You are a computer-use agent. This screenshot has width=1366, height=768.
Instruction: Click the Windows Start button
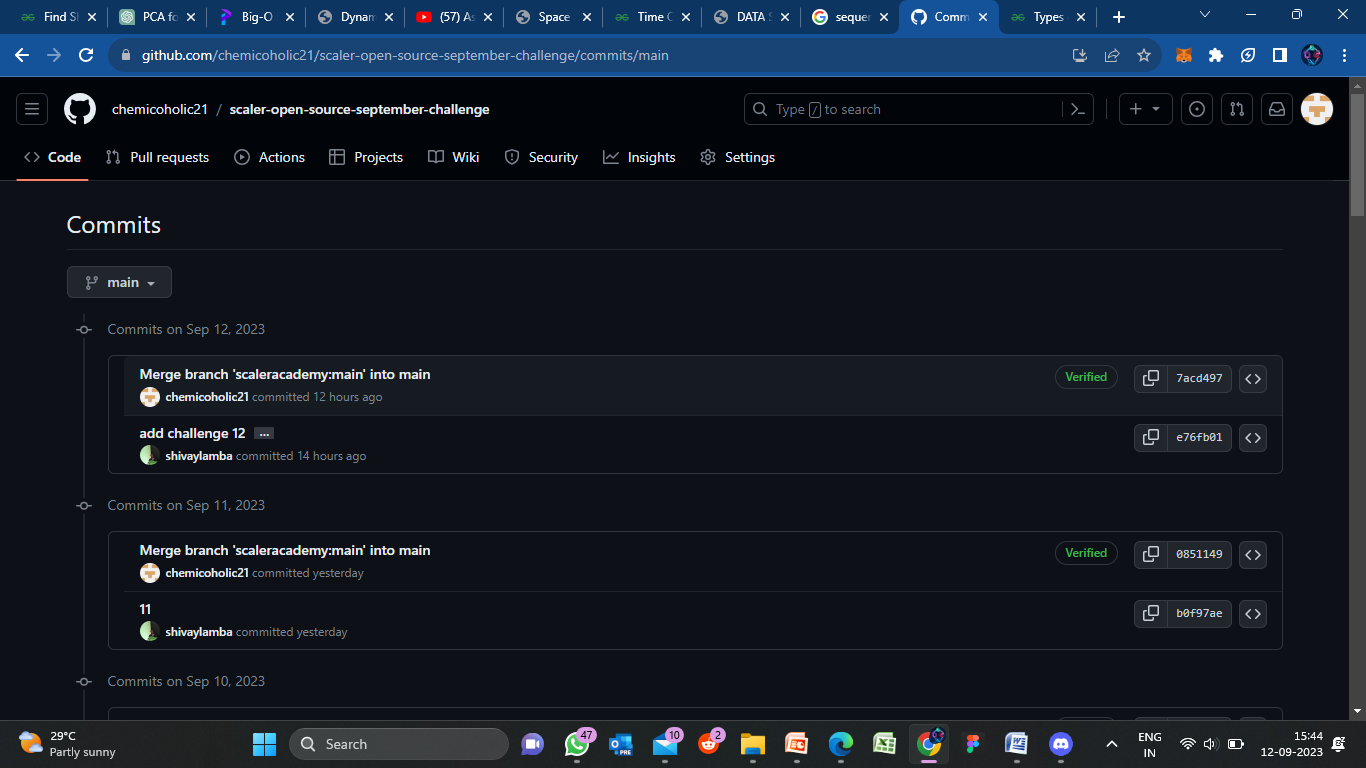pyautogui.click(x=263, y=744)
